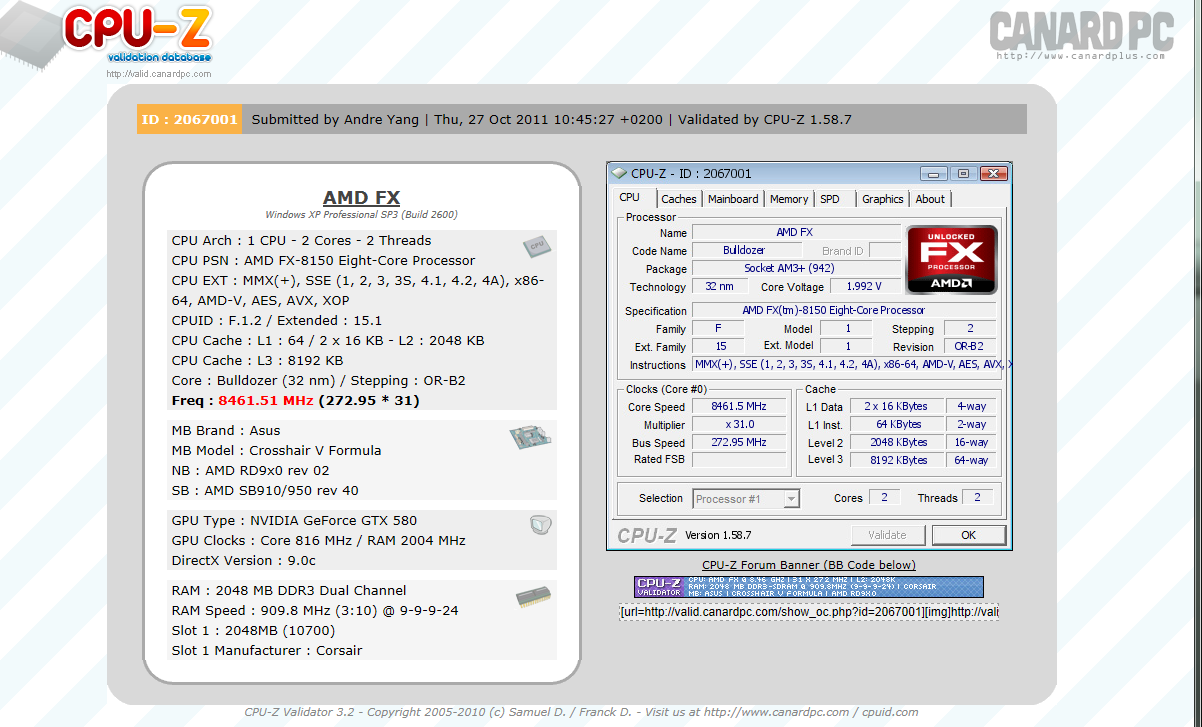Click the red 8461.51 MHz frequency value
The width and height of the screenshot is (1202, 727).
(266, 401)
